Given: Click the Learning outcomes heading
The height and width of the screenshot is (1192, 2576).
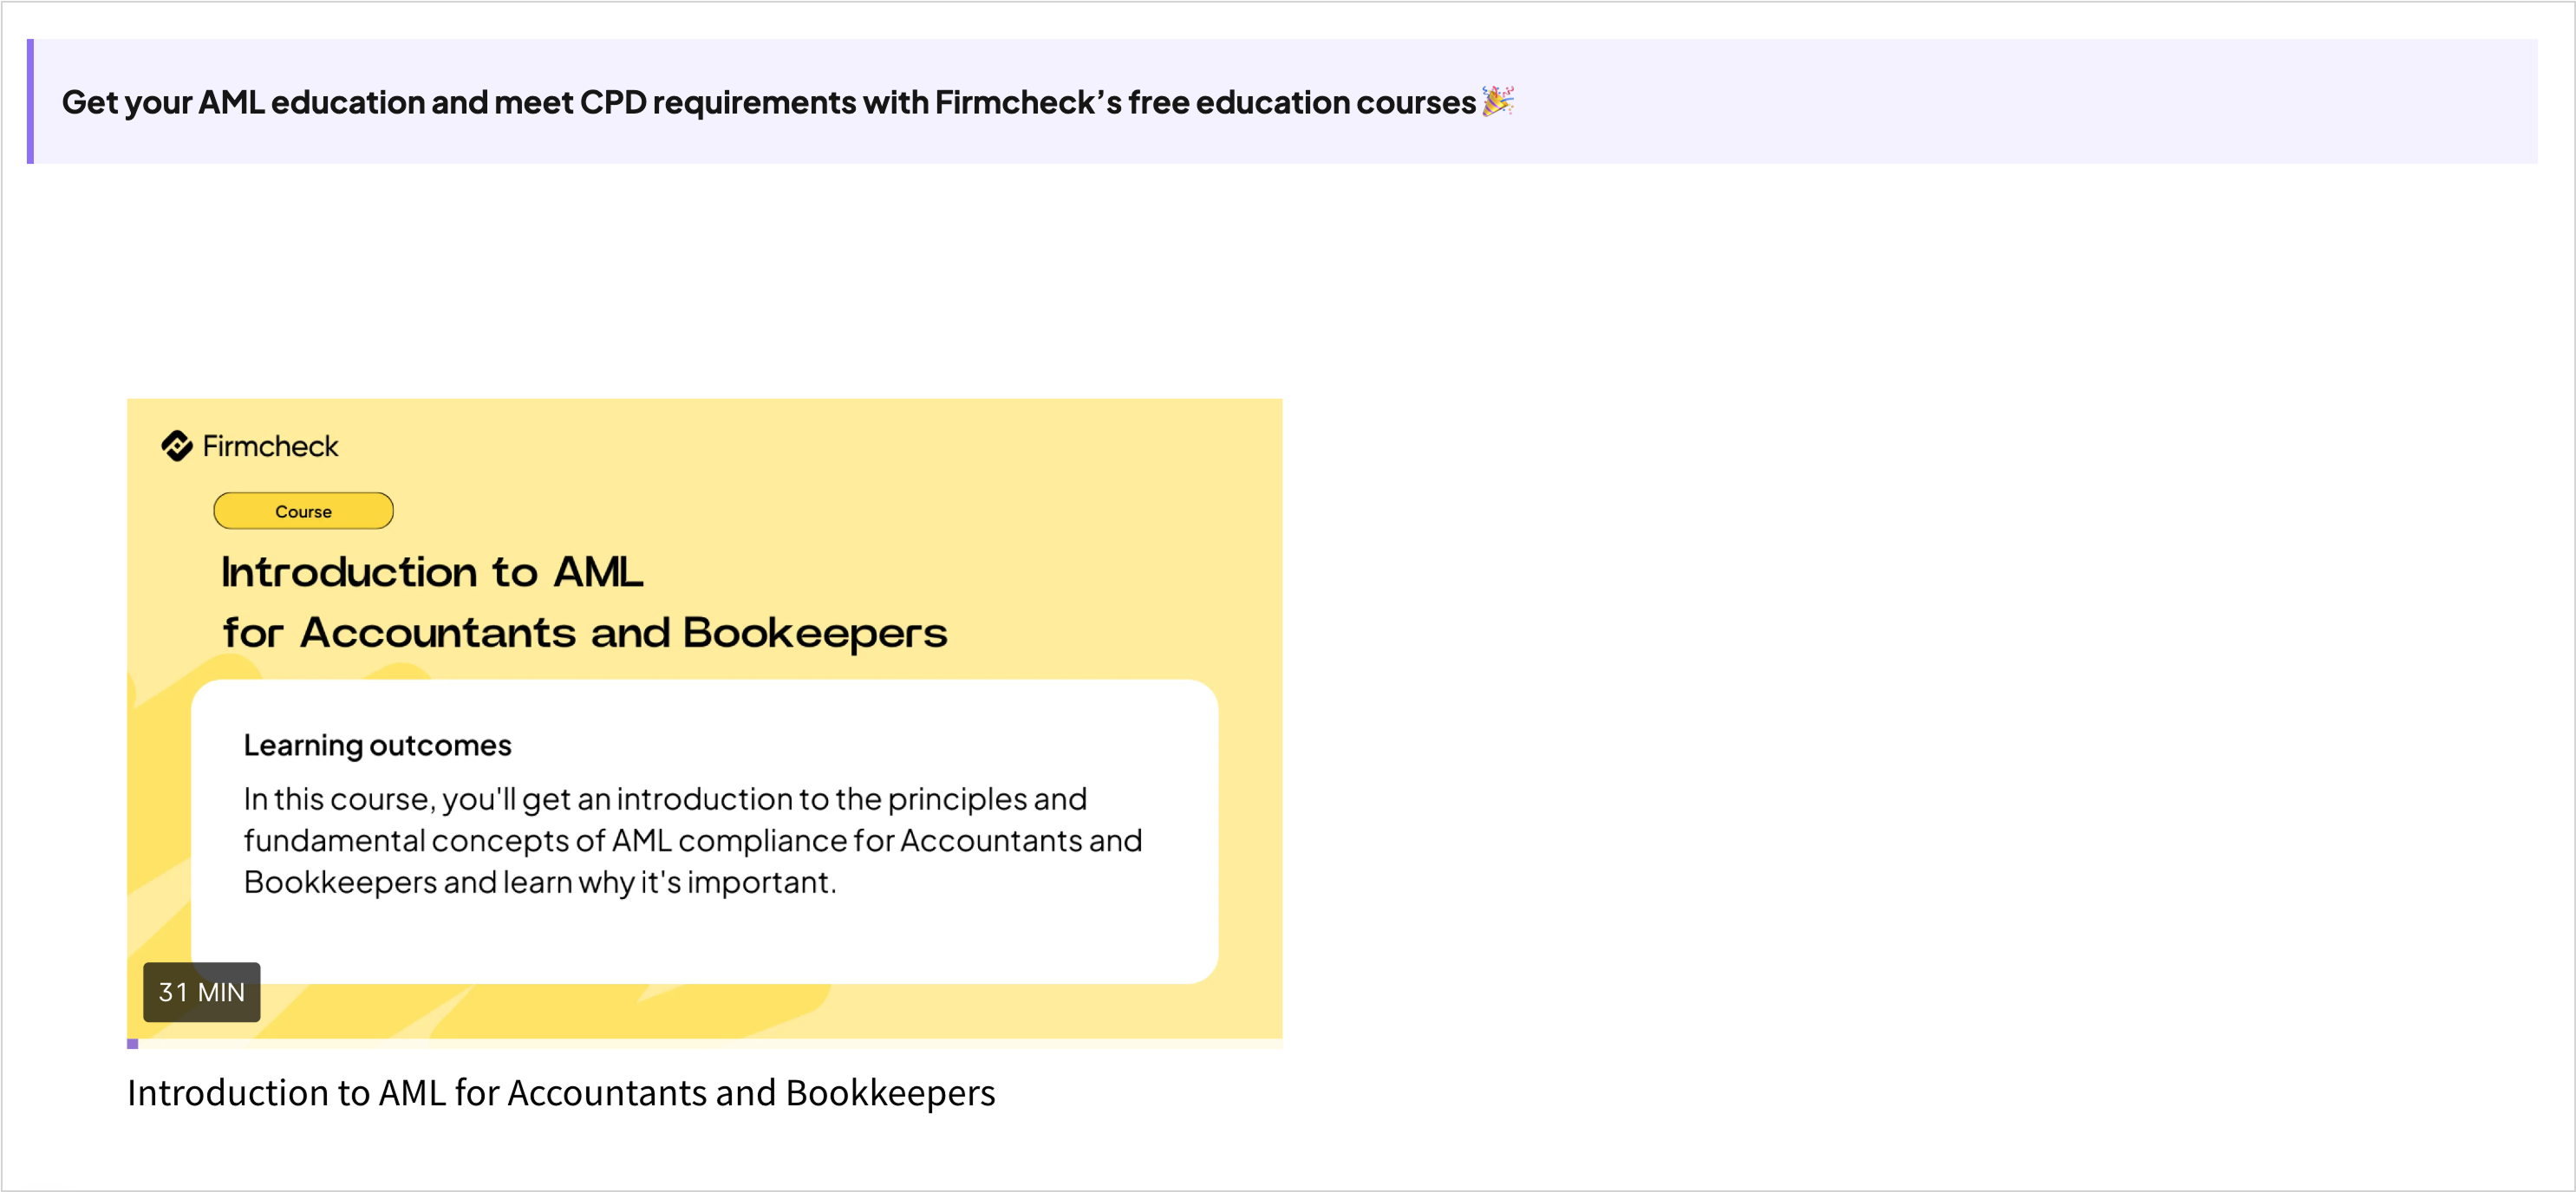Looking at the screenshot, I should [377, 746].
